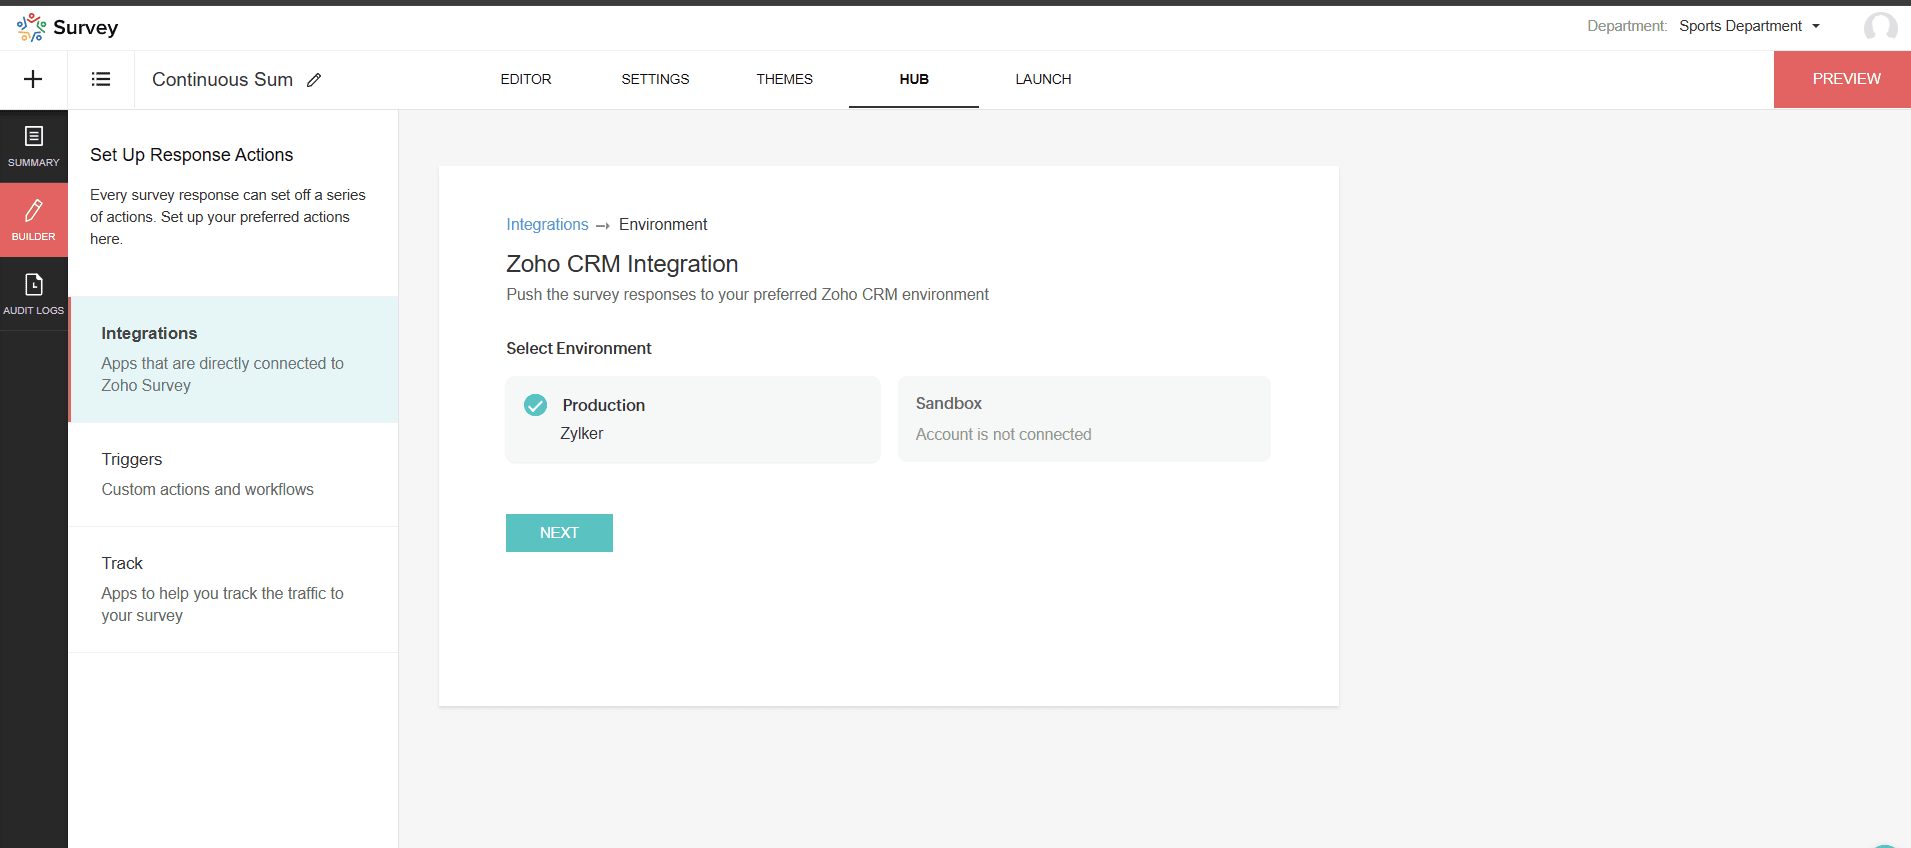
Task: Click the Survey product name
Action: (86, 27)
